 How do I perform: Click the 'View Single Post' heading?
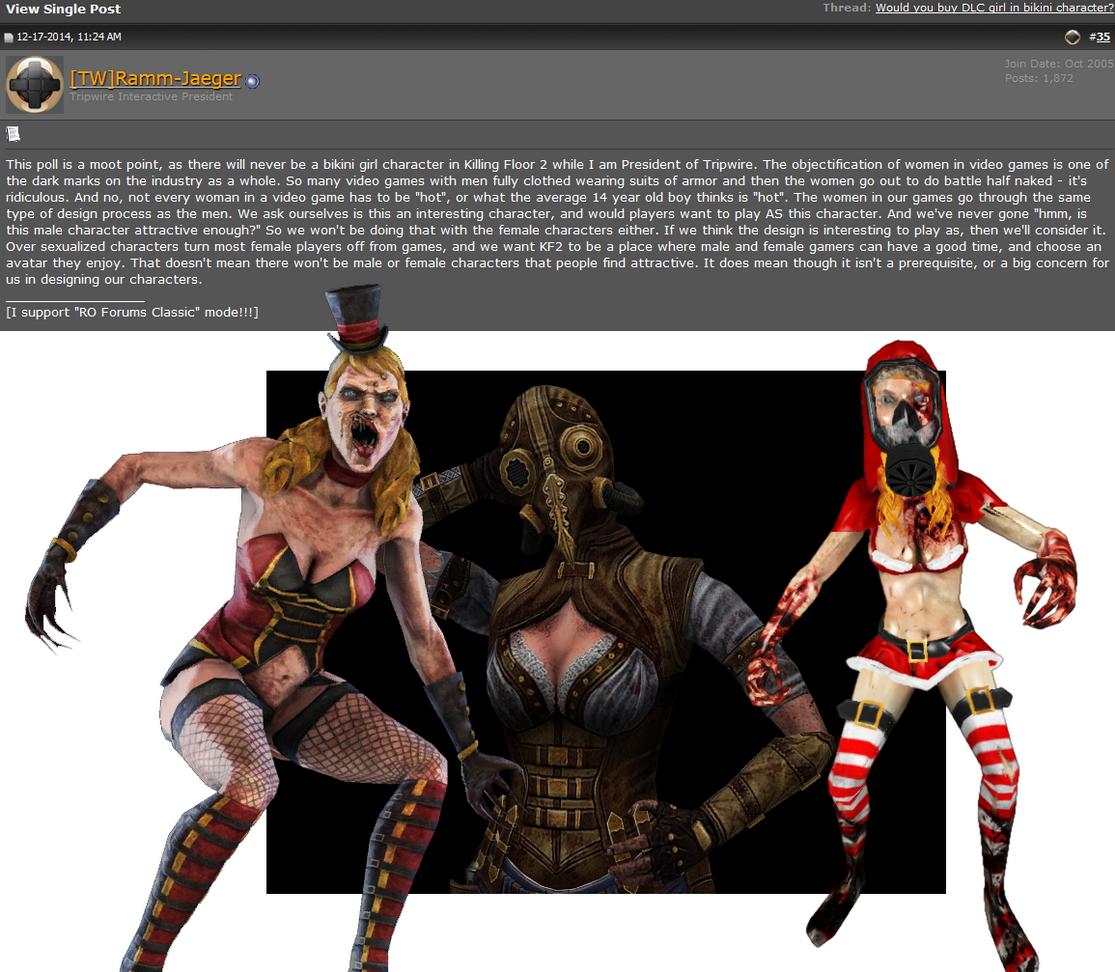(63, 9)
